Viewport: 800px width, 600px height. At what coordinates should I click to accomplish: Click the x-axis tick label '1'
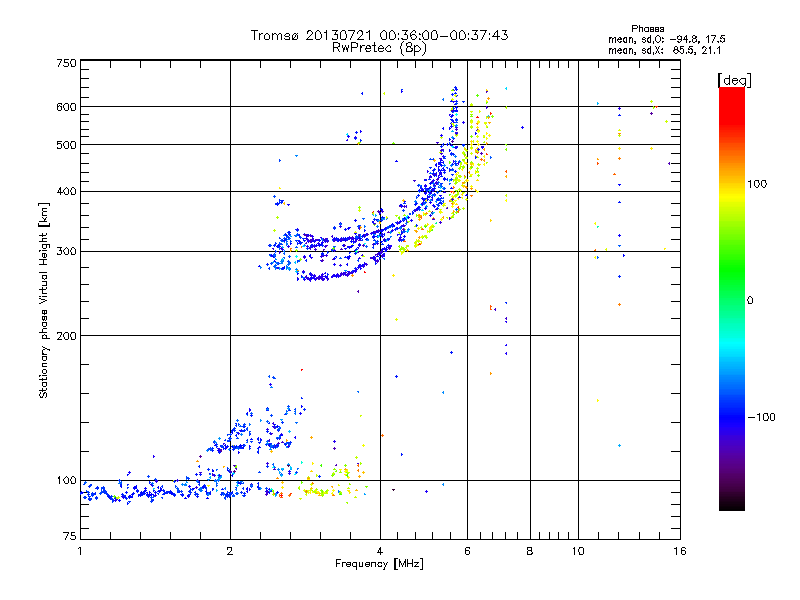(x=80, y=551)
